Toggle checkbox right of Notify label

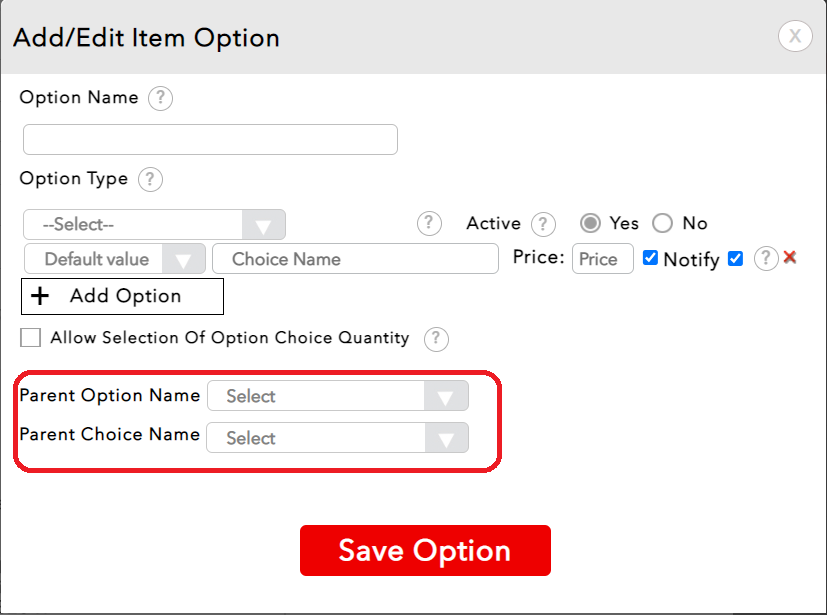pos(736,258)
